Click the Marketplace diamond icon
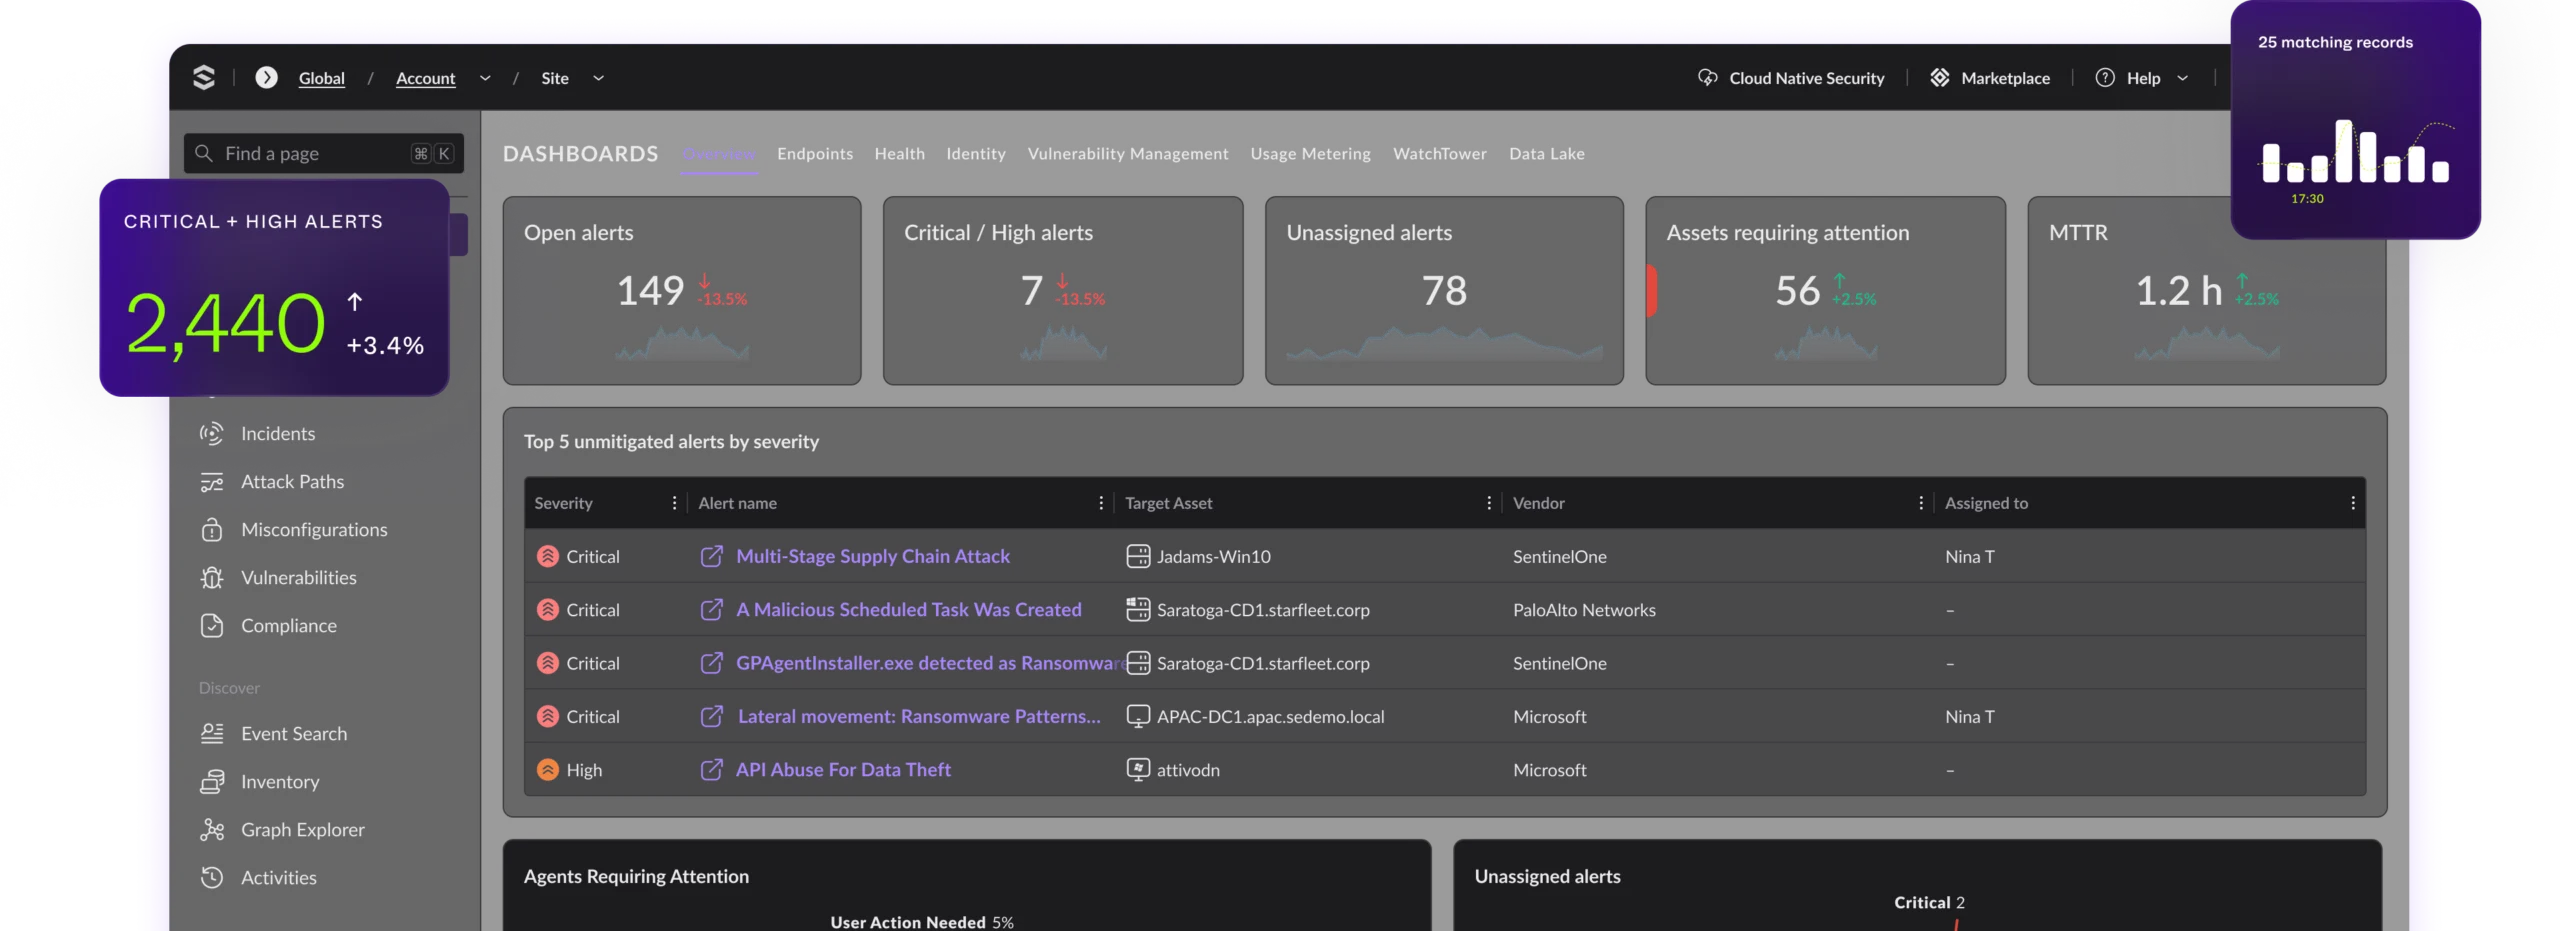 click(1940, 78)
